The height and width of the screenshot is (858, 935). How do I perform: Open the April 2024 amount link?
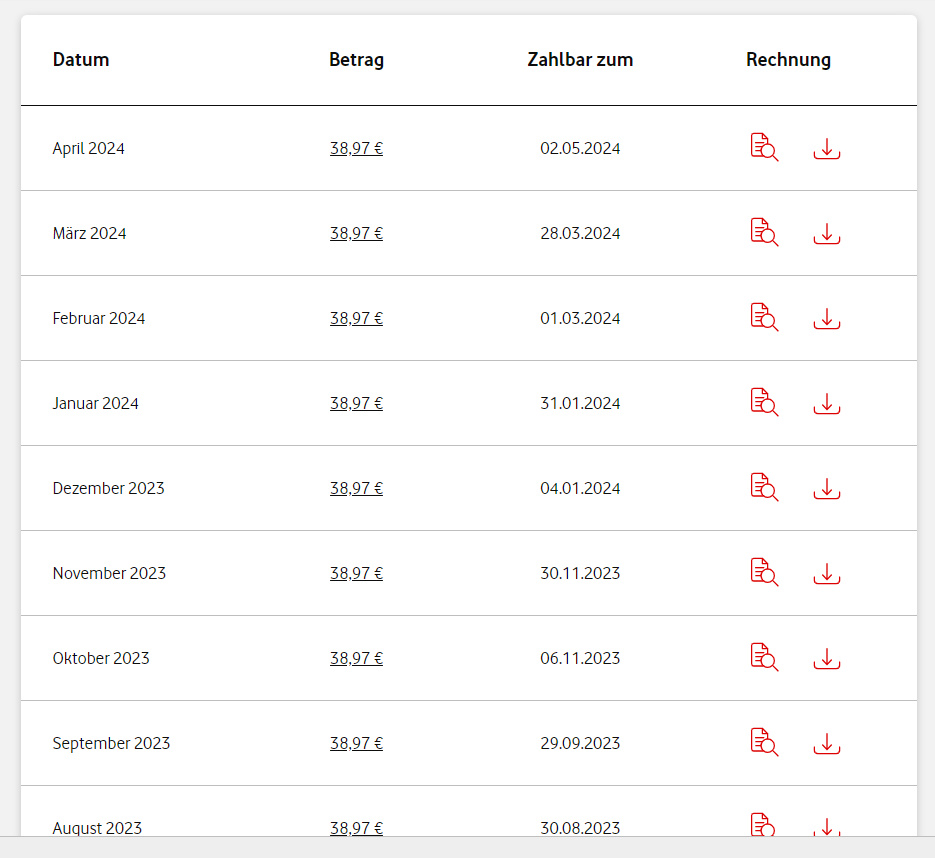(x=356, y=149)
